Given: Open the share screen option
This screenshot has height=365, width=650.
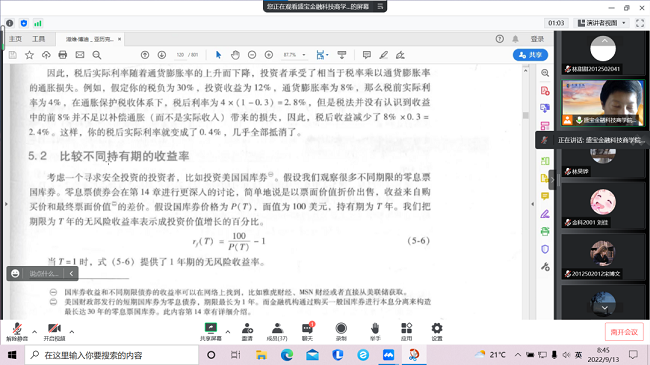Looking at the screenshot, I should (211, 331).
